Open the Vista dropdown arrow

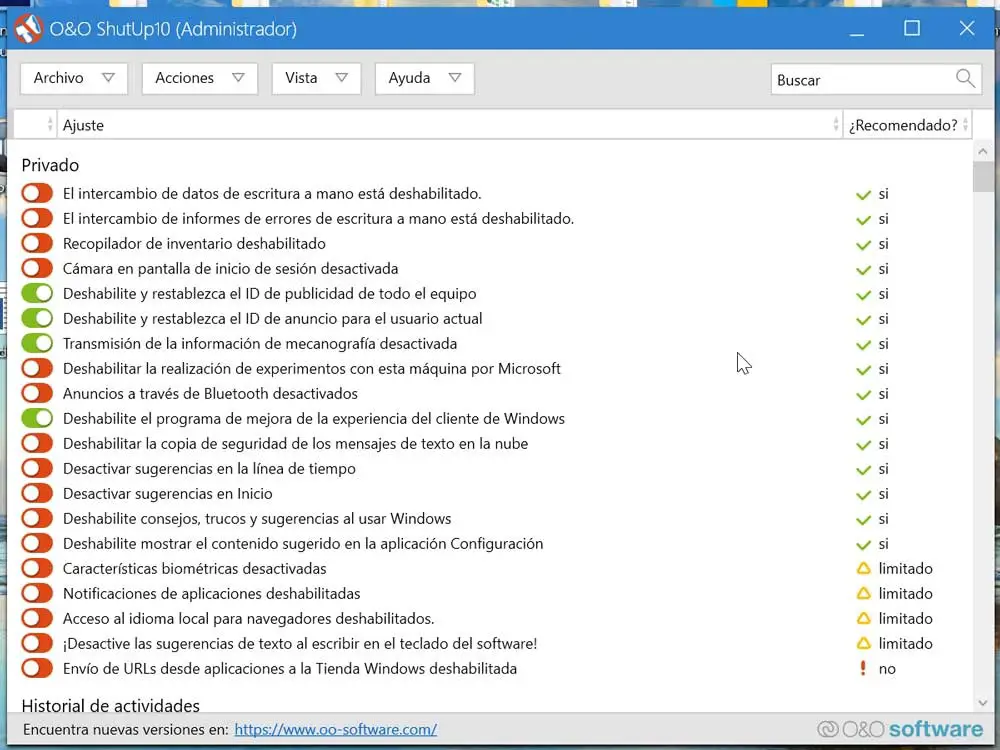click(342, 78)
